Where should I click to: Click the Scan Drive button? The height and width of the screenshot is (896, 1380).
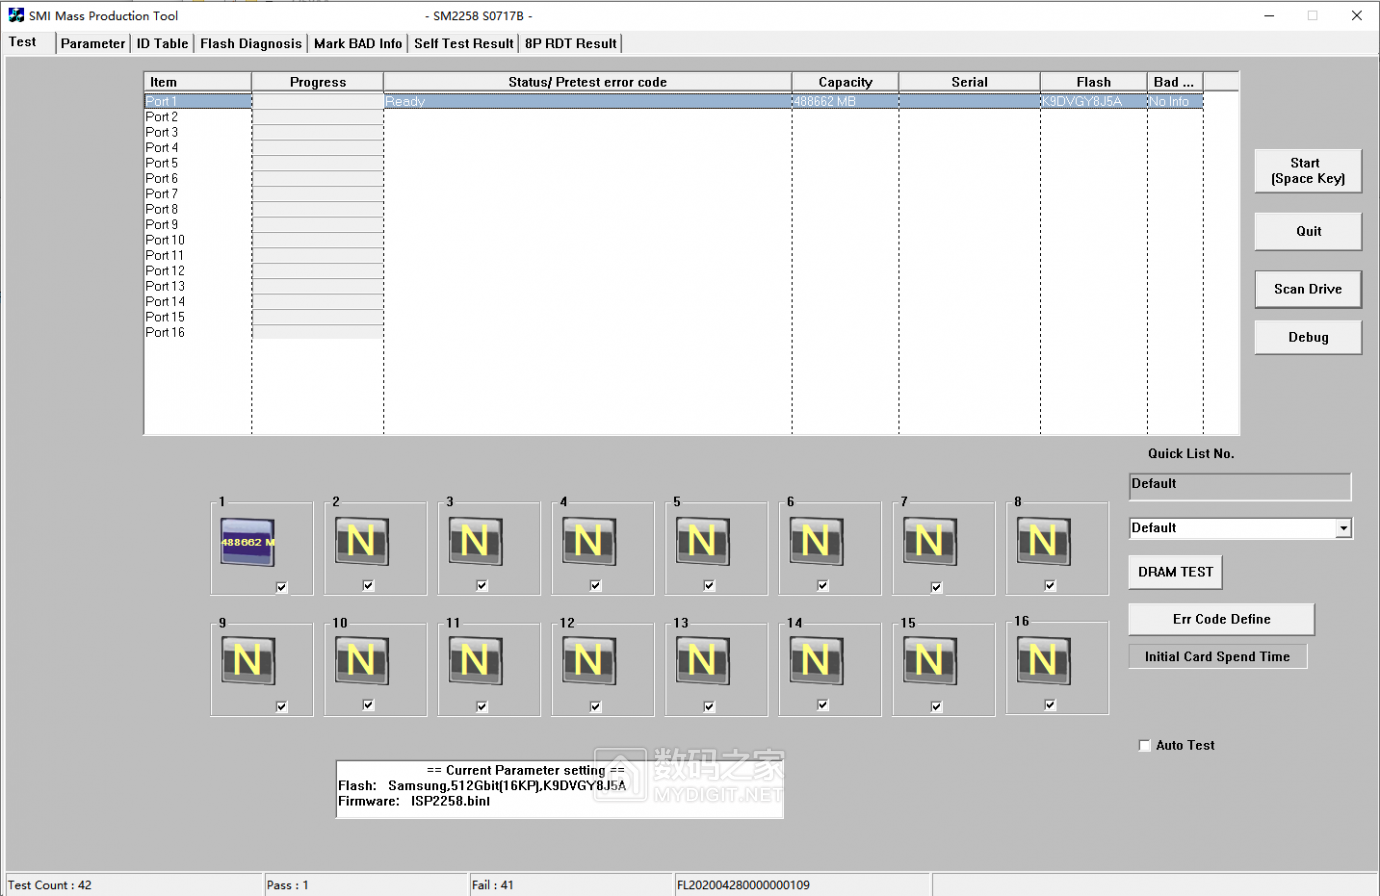point(1307,289)
